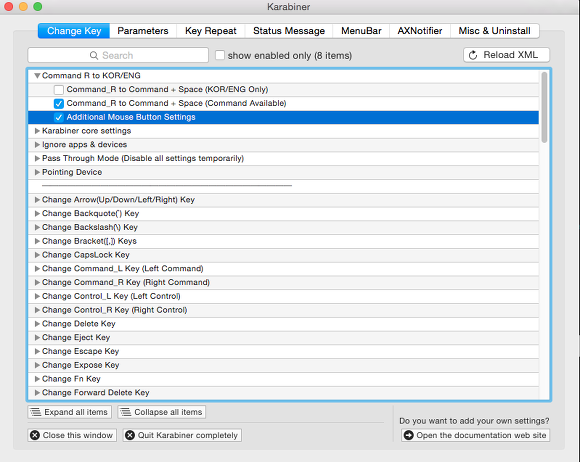Expand Change Delete Key
Viewport: 580px width, 462px height.
(x=37, y=324)
